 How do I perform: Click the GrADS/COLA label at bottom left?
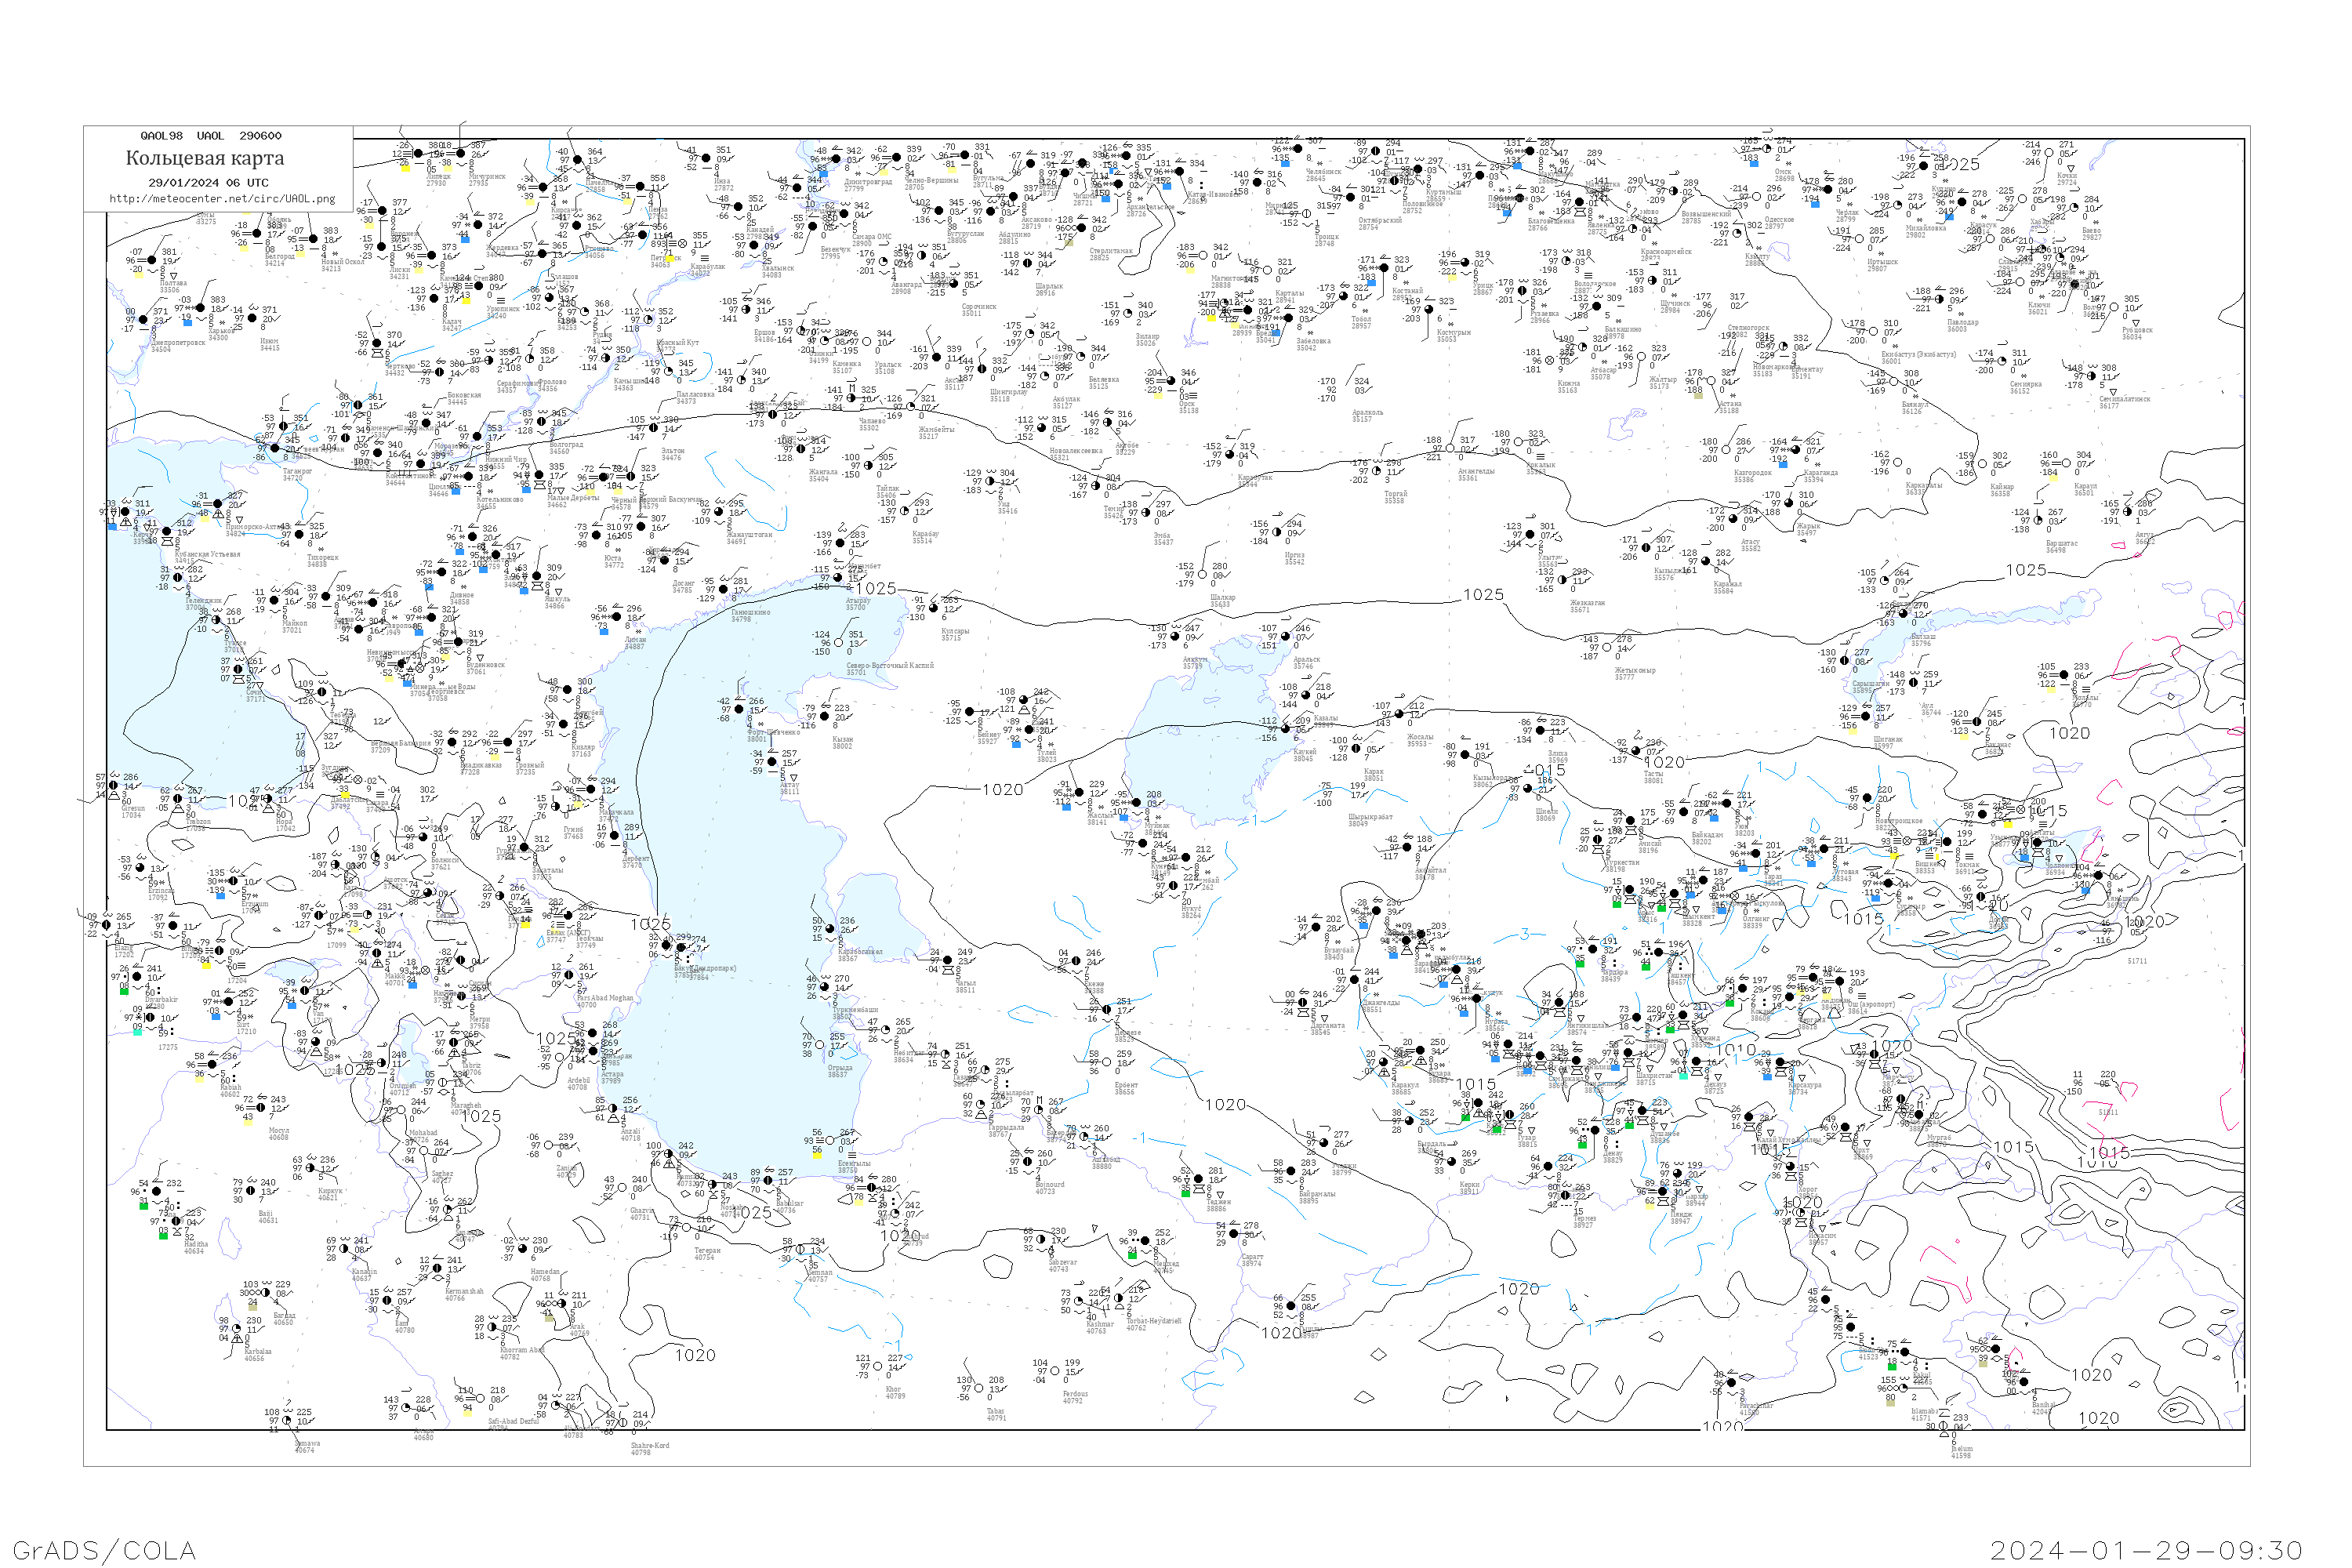[x=104, y=1550]
